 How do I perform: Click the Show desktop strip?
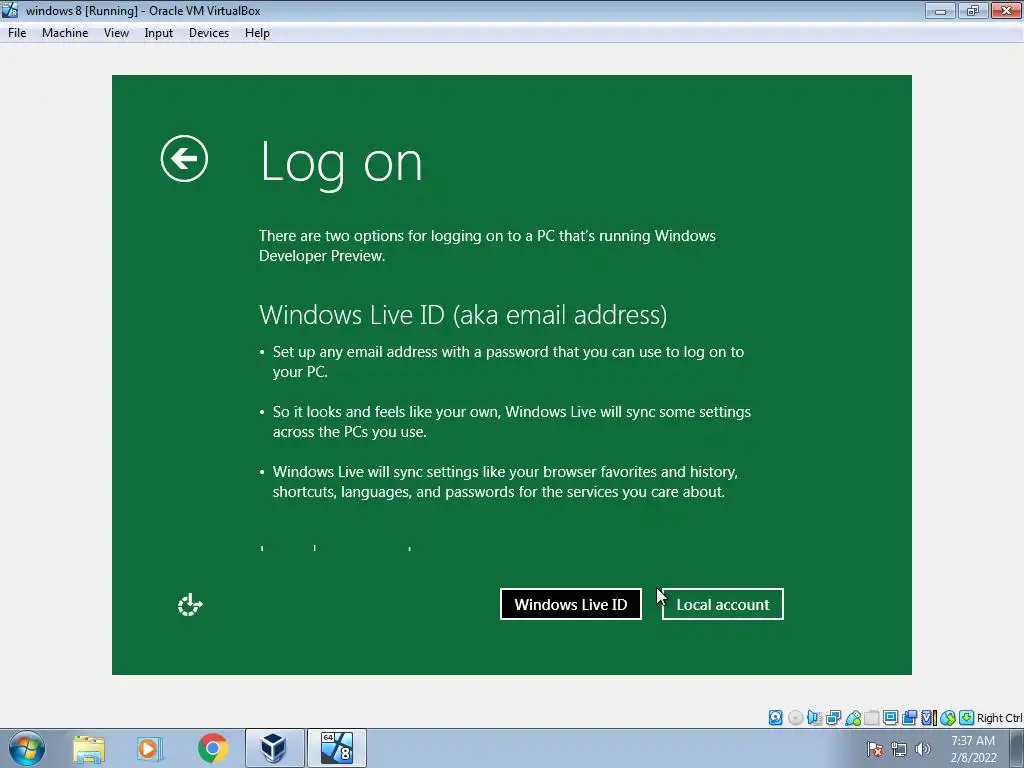click(x=1017, y=748)
